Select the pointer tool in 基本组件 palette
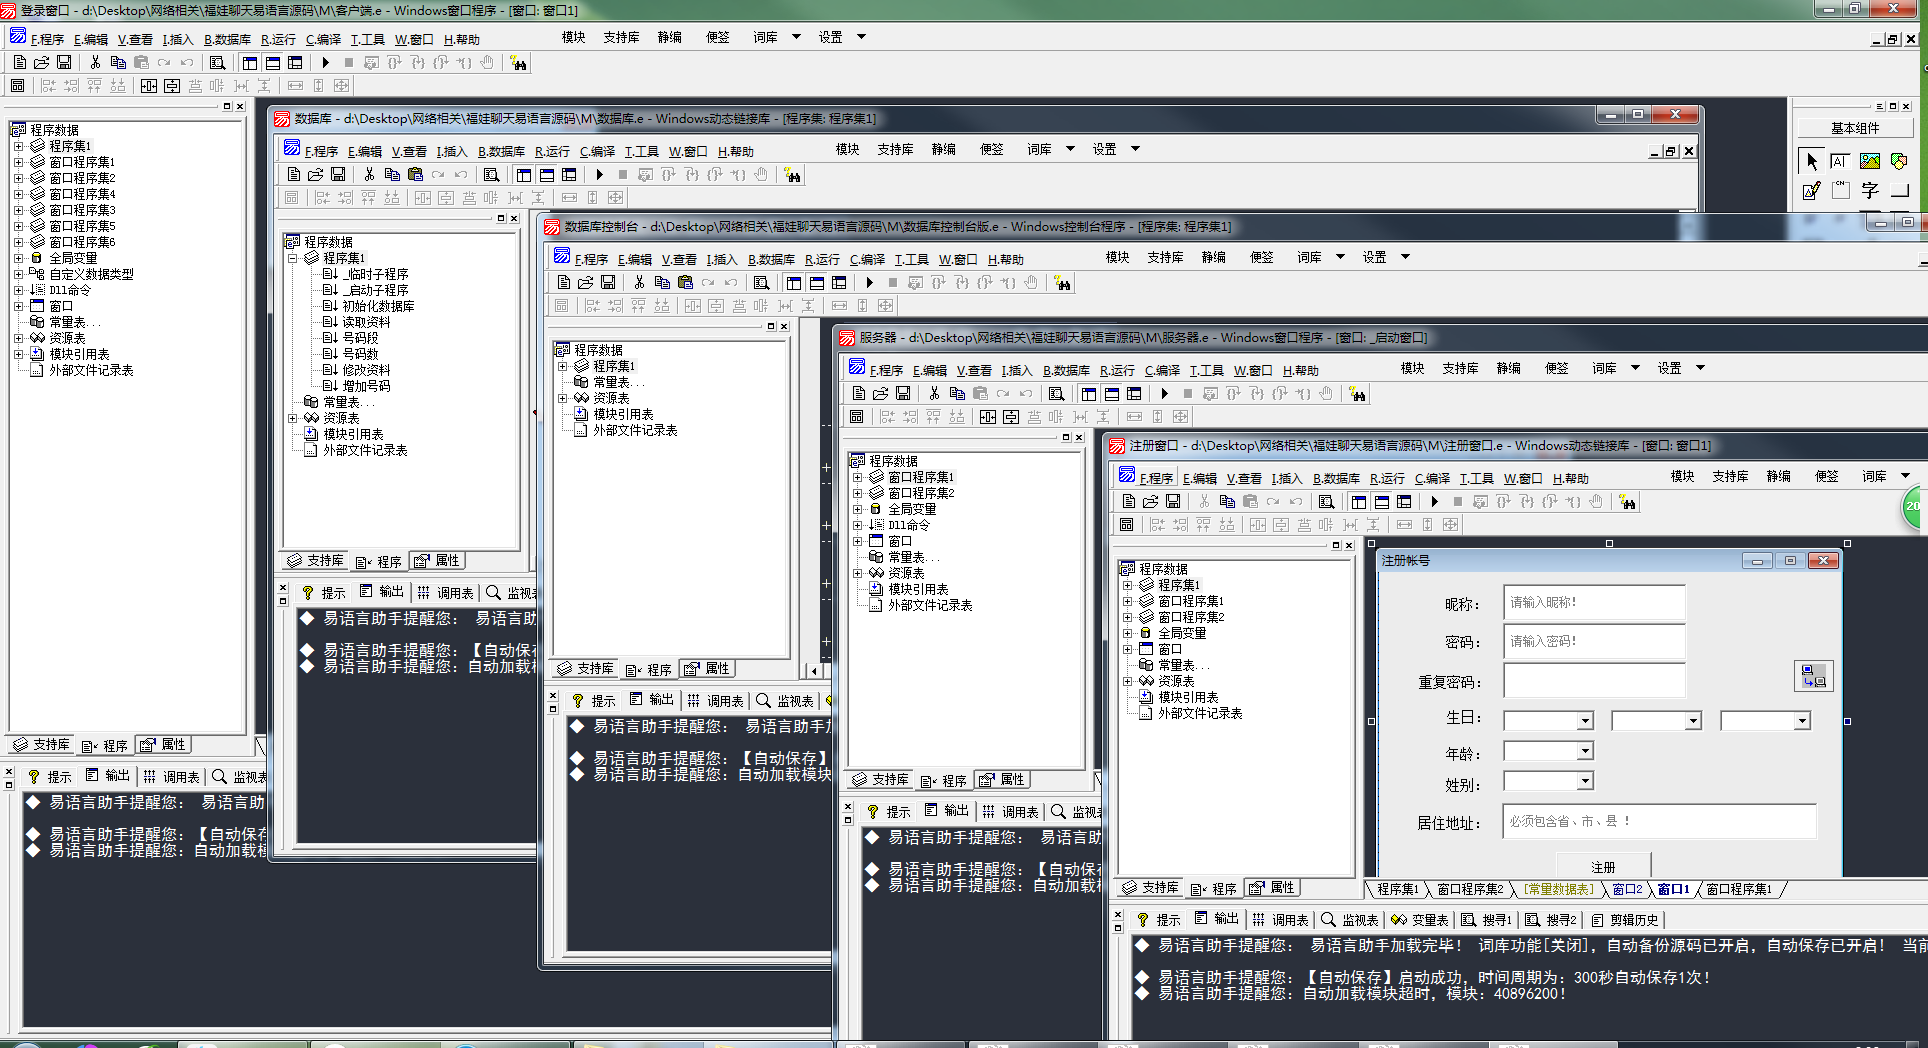 (1811, 161)
